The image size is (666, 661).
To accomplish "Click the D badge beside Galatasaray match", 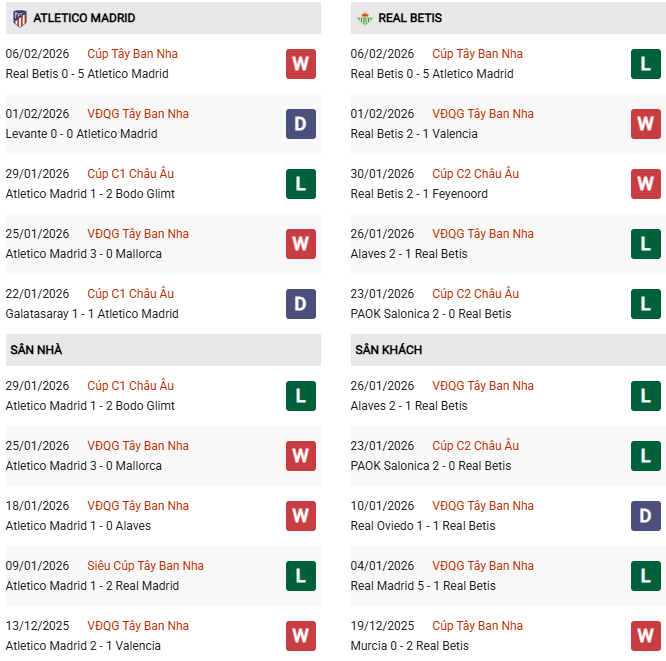I will (300, 304).
